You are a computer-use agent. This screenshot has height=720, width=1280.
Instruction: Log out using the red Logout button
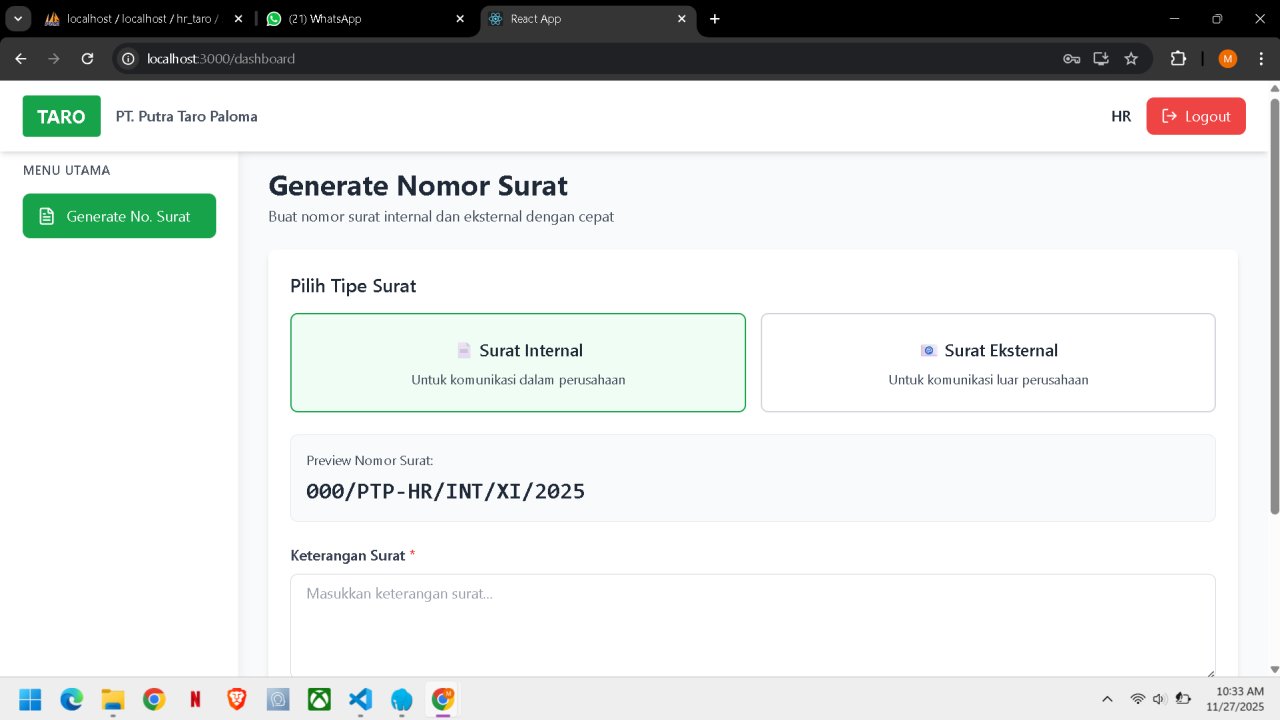click(x=1195, y=116)
